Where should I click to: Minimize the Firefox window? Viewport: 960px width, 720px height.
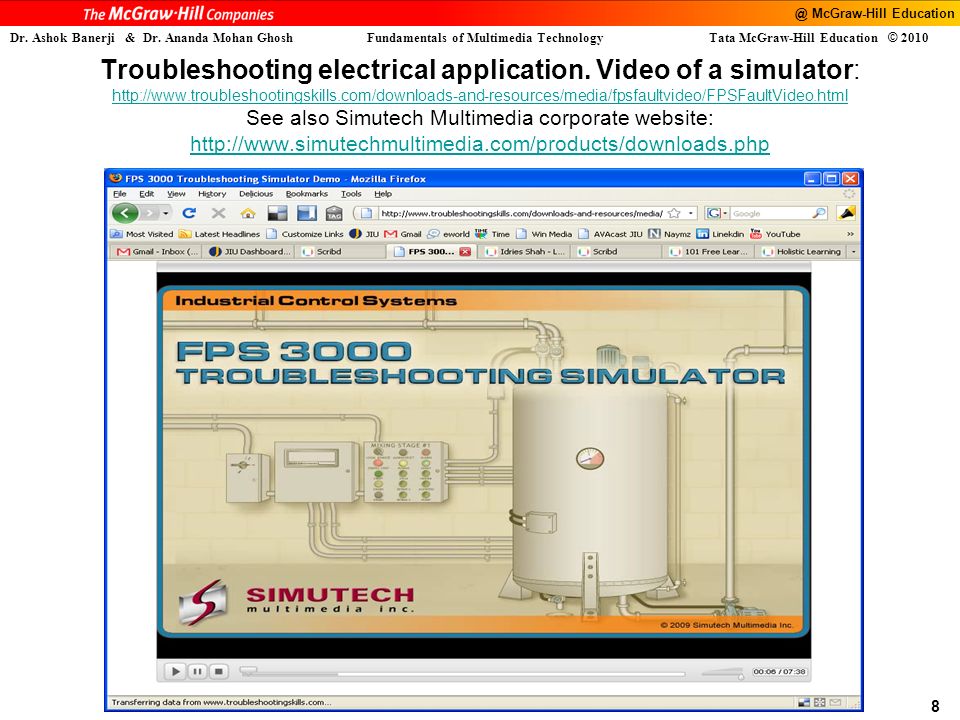pyautogui.click(x=812, y=179)
